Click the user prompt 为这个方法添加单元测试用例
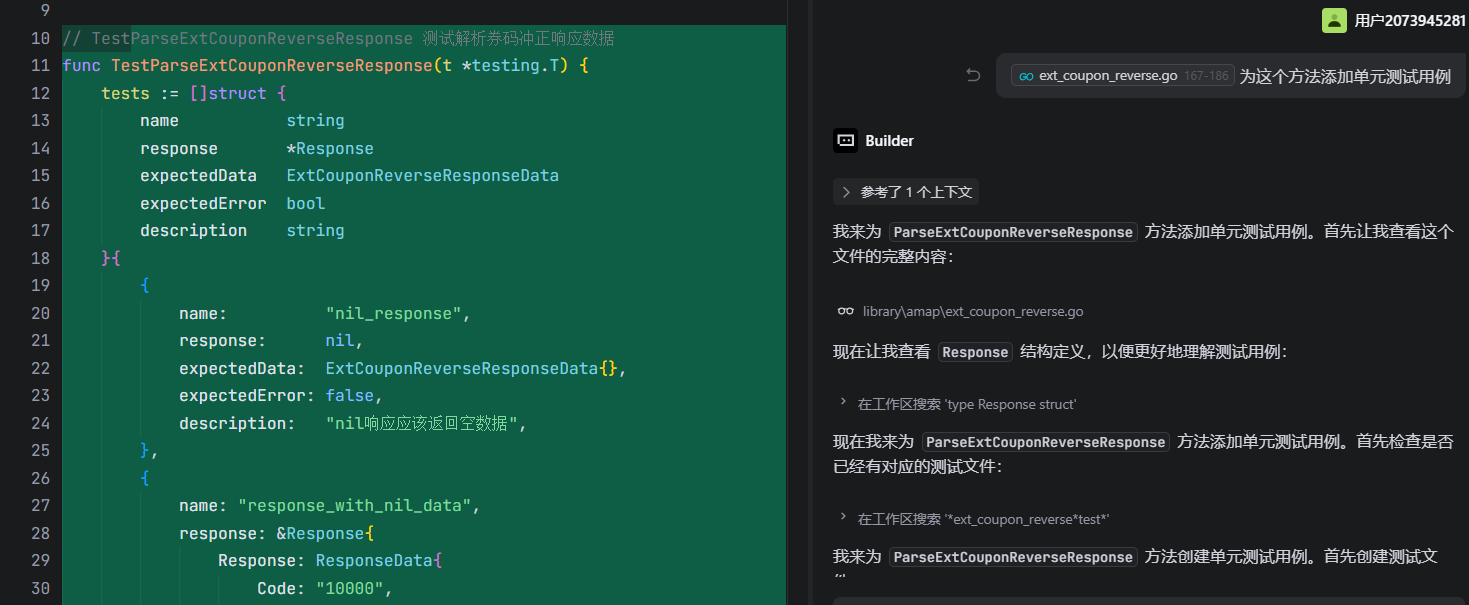Screen dimensions: 1469x605 [x=1345, y=76]
